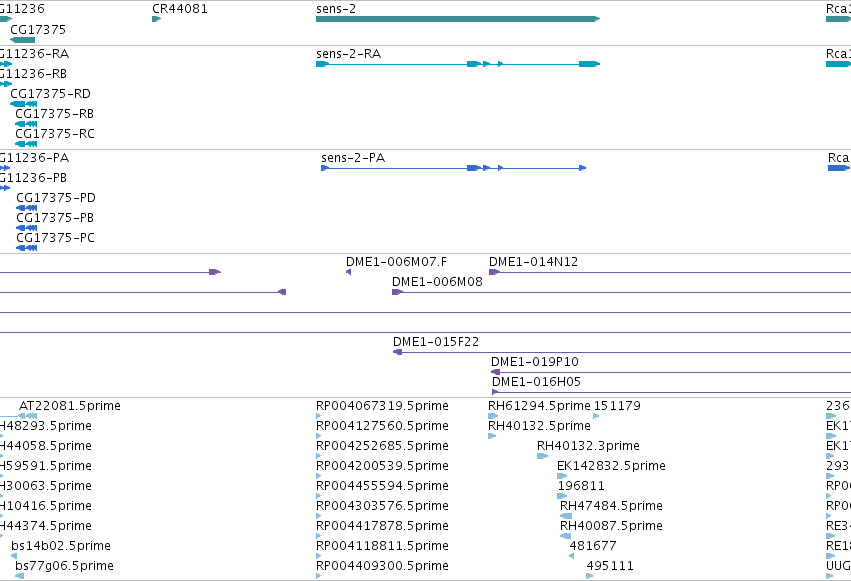Click the DME1-014N12 clone label
Viewport: 851px width, 581px height.
pos(534,262)
